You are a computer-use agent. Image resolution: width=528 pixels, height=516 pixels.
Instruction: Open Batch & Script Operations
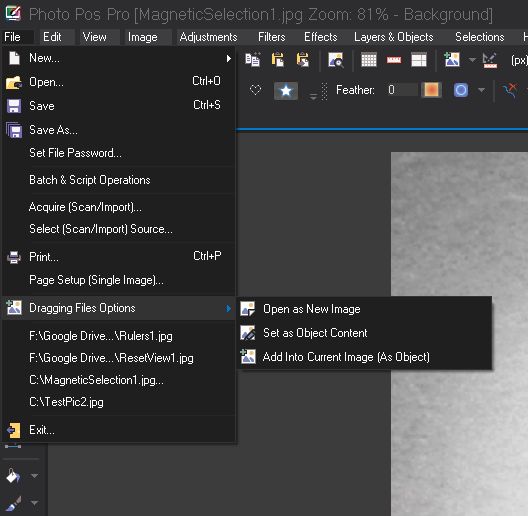(x=119, y=180)
